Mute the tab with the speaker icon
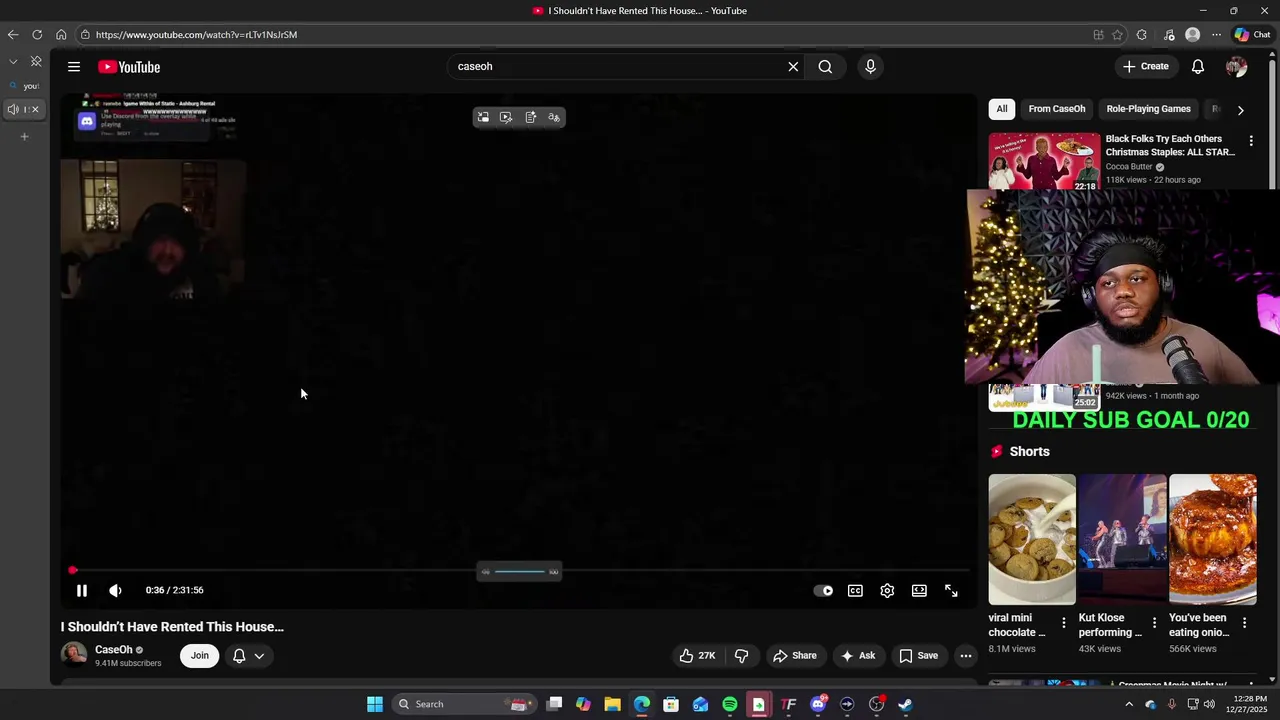 (13, 109)
